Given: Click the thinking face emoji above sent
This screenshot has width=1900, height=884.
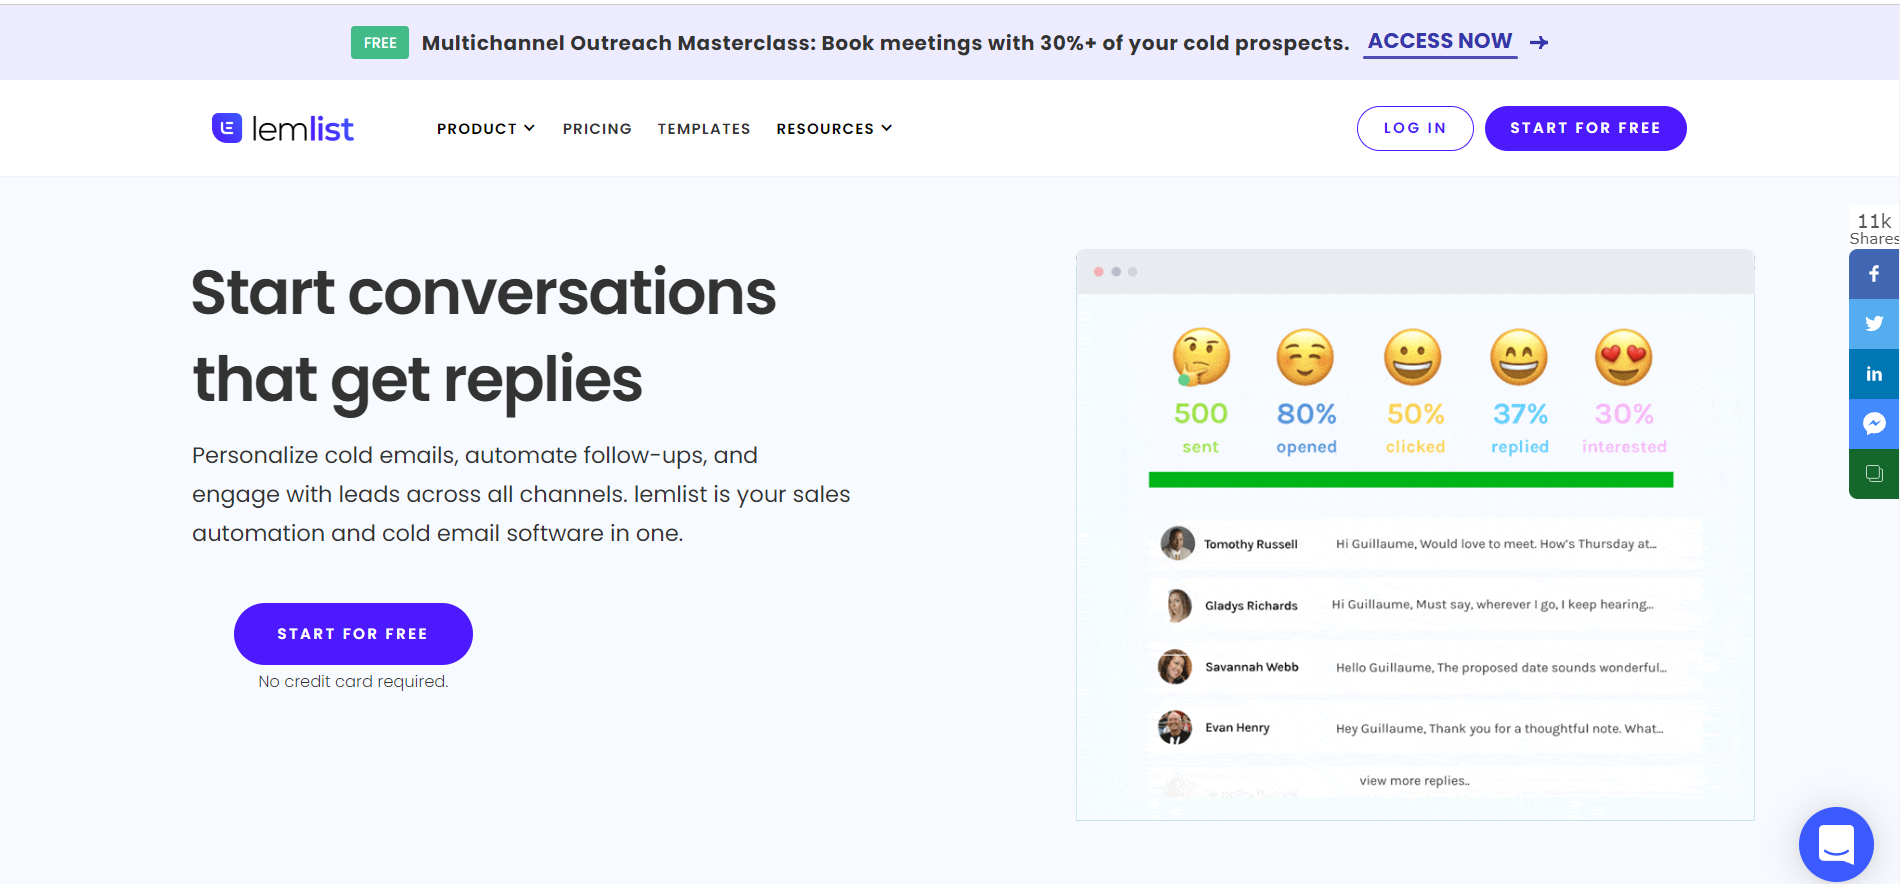Looking at the screenshot, I should pos(1201,357).
